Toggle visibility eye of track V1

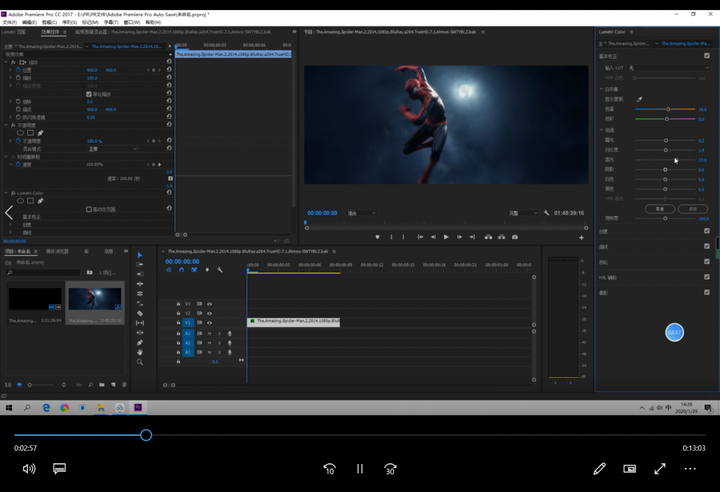pyautogui.click(x=209, y=322)
